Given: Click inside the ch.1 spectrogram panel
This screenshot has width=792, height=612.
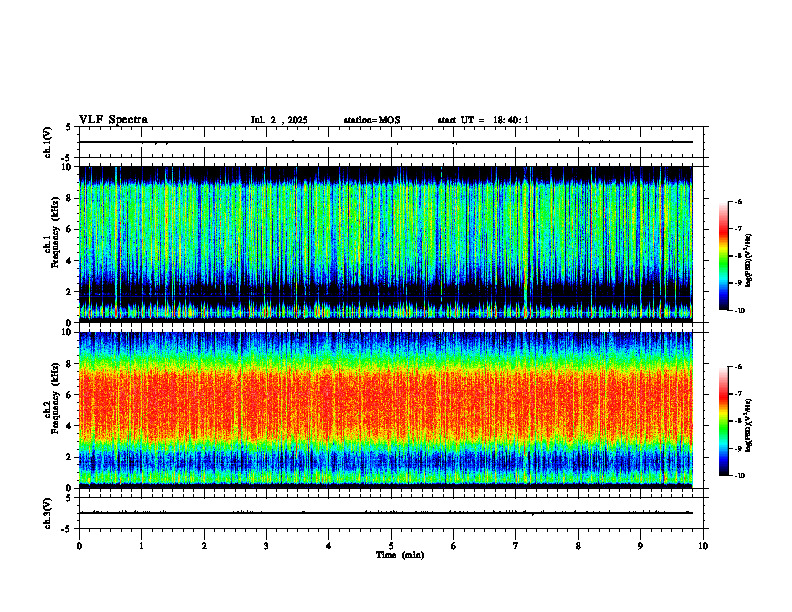Looking at the screenshot, I should pos(386,244).
